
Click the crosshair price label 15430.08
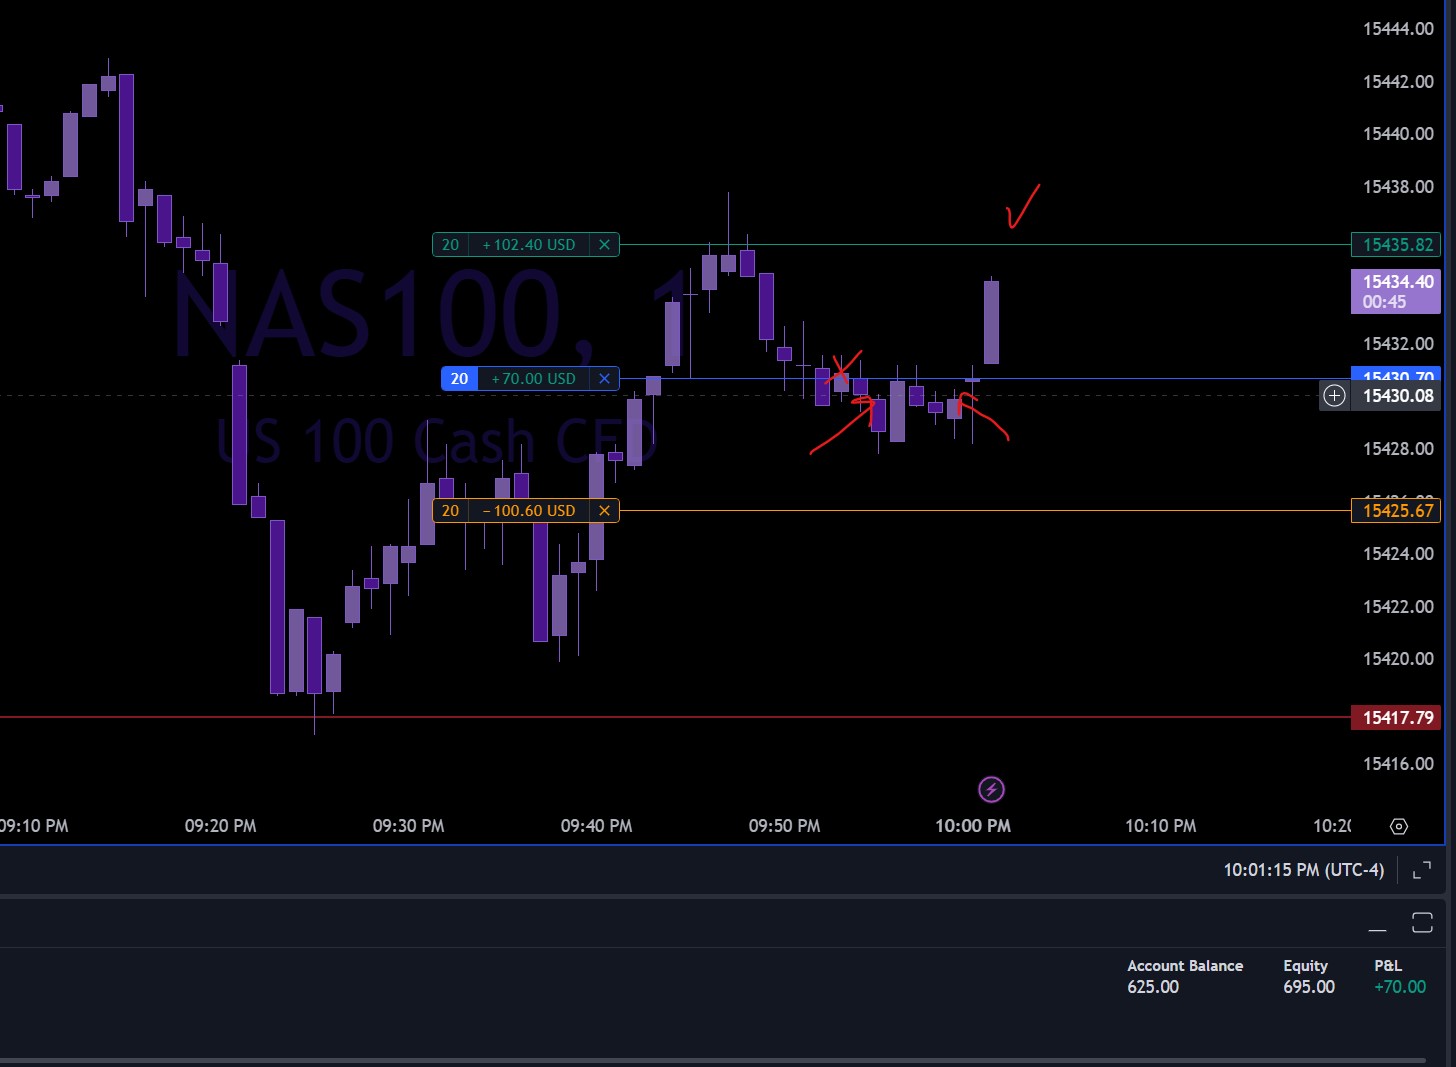pos(1397,396)
